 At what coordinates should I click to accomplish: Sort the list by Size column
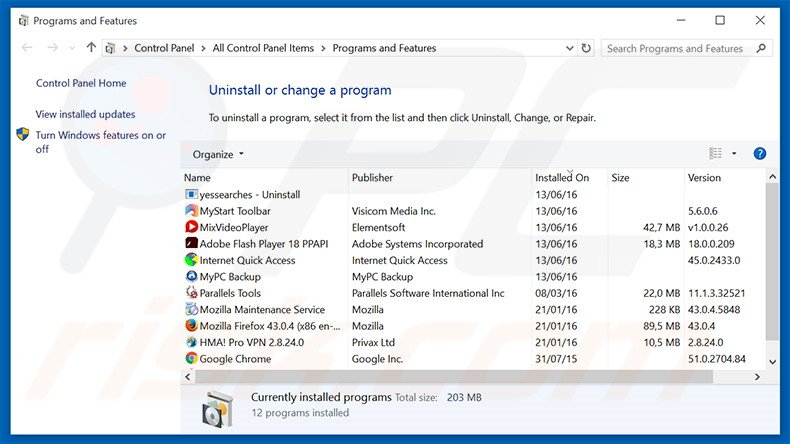coord(646,177)
